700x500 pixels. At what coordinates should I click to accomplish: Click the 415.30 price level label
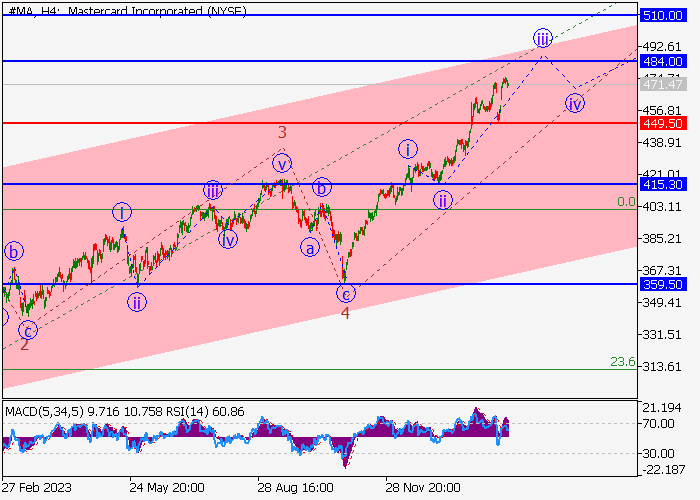tap(663, 184)
